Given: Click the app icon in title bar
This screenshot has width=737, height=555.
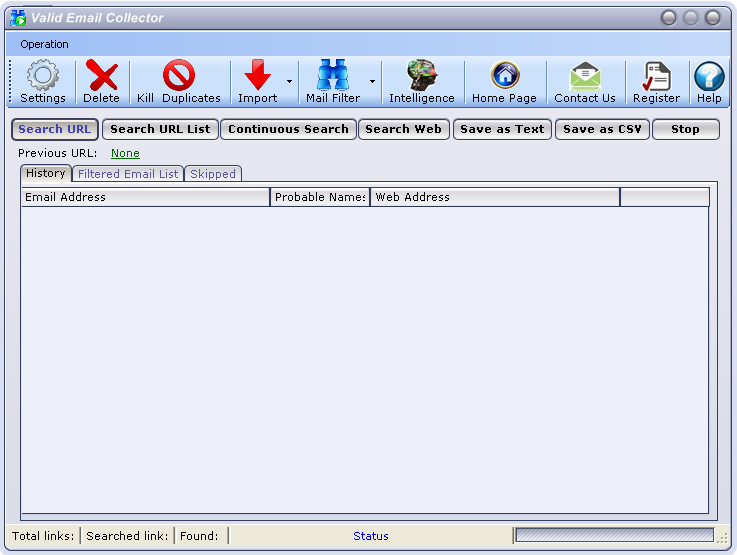Looking at the screenshot, I should (18, 18).
